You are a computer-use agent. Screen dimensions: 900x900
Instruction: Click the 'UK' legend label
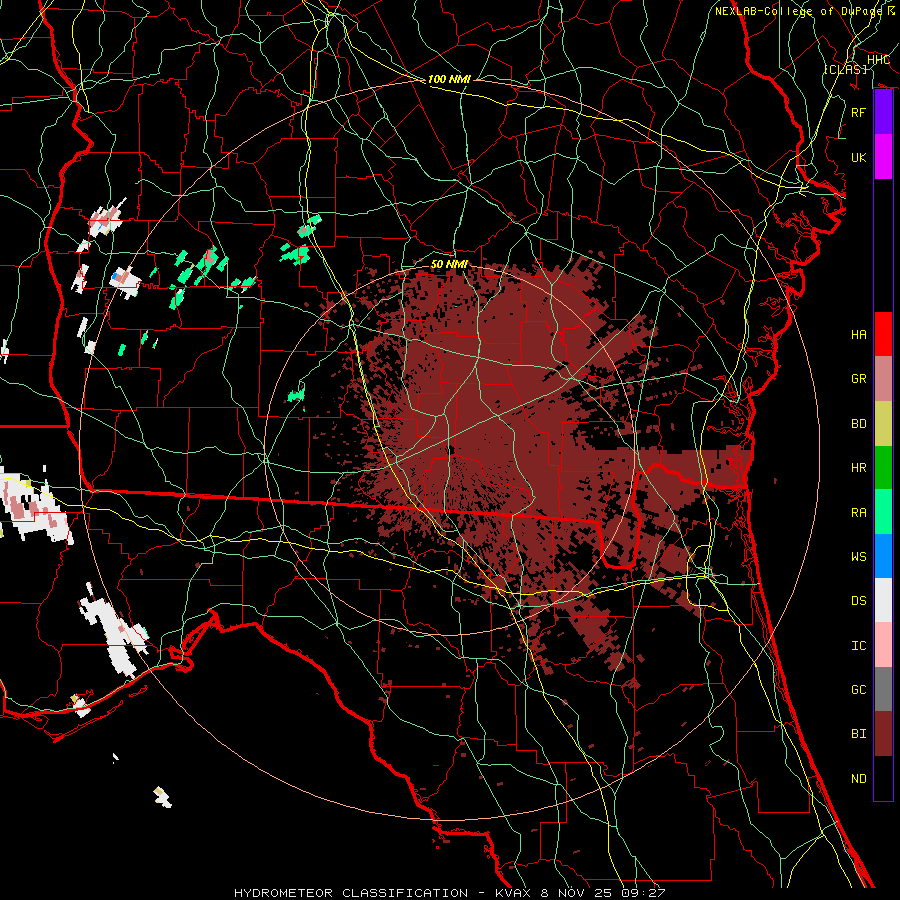(858, 157)
